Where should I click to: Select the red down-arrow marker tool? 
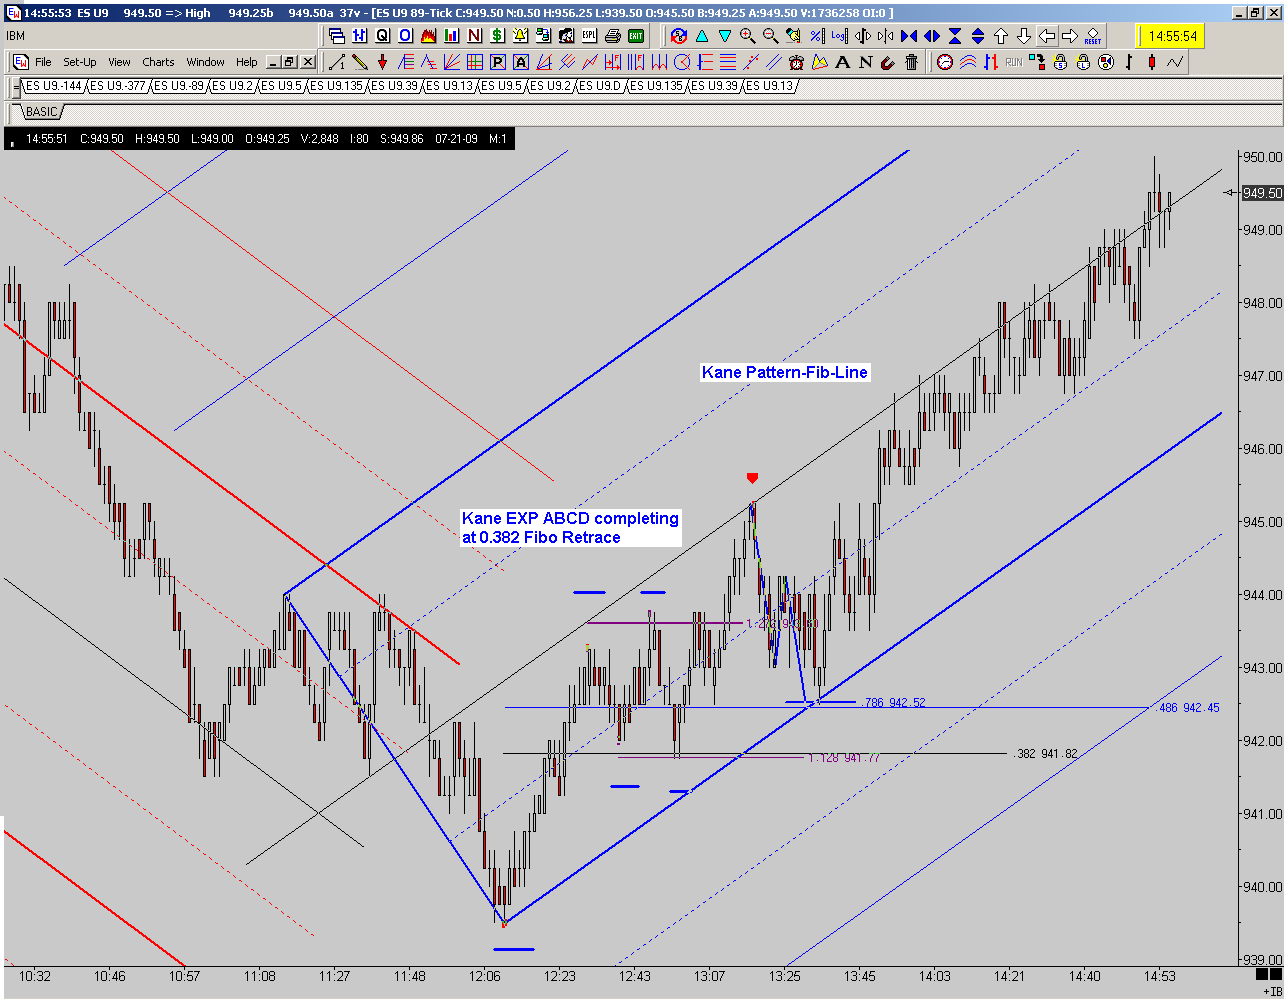pyautogui.click(x=382, y=62)
